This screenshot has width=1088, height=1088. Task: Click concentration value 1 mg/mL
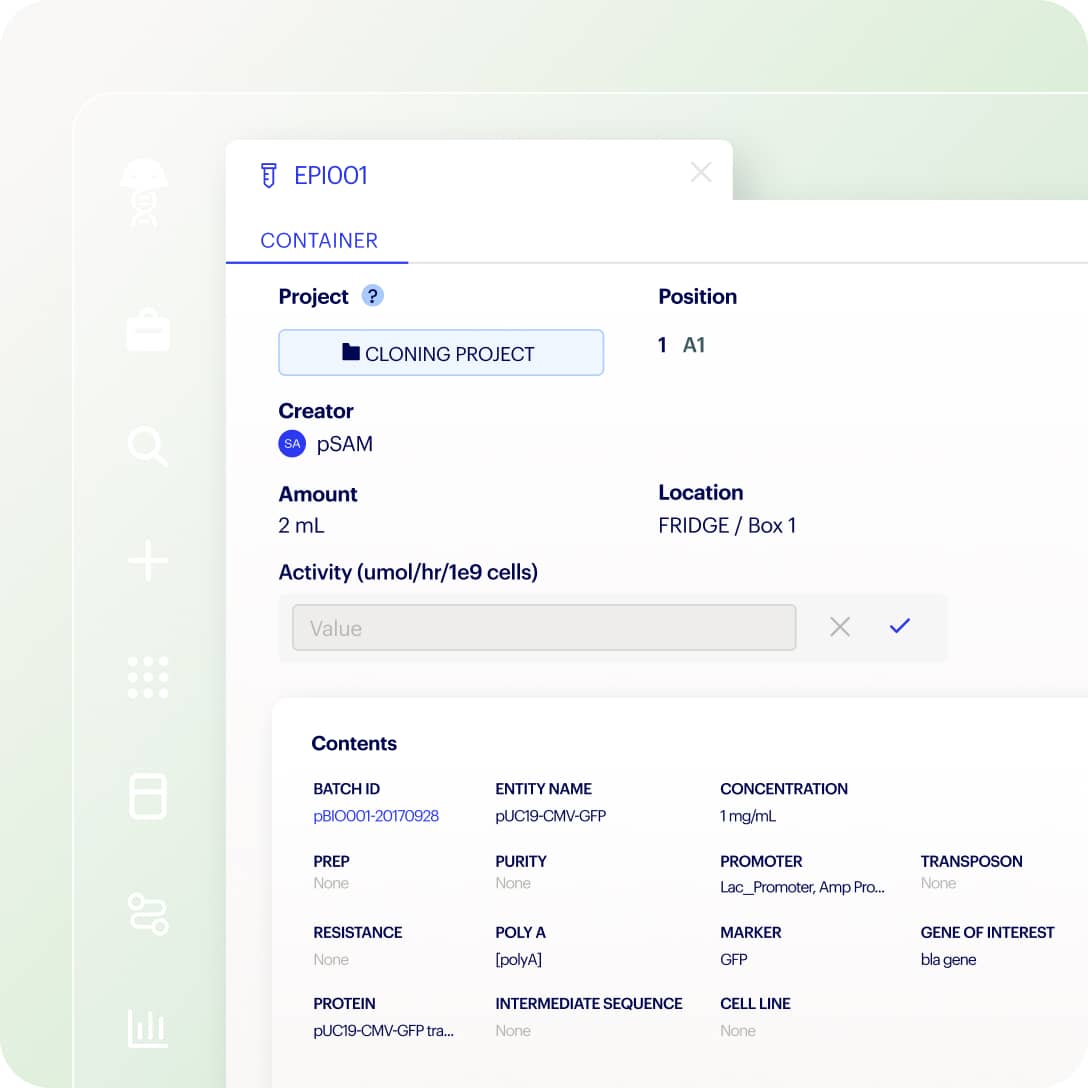click(747, 816)
